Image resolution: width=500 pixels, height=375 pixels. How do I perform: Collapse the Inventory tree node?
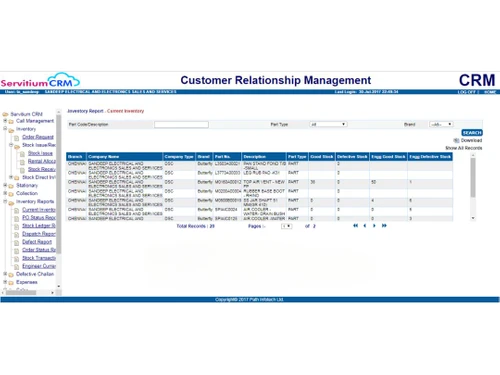tap(5, 129)
